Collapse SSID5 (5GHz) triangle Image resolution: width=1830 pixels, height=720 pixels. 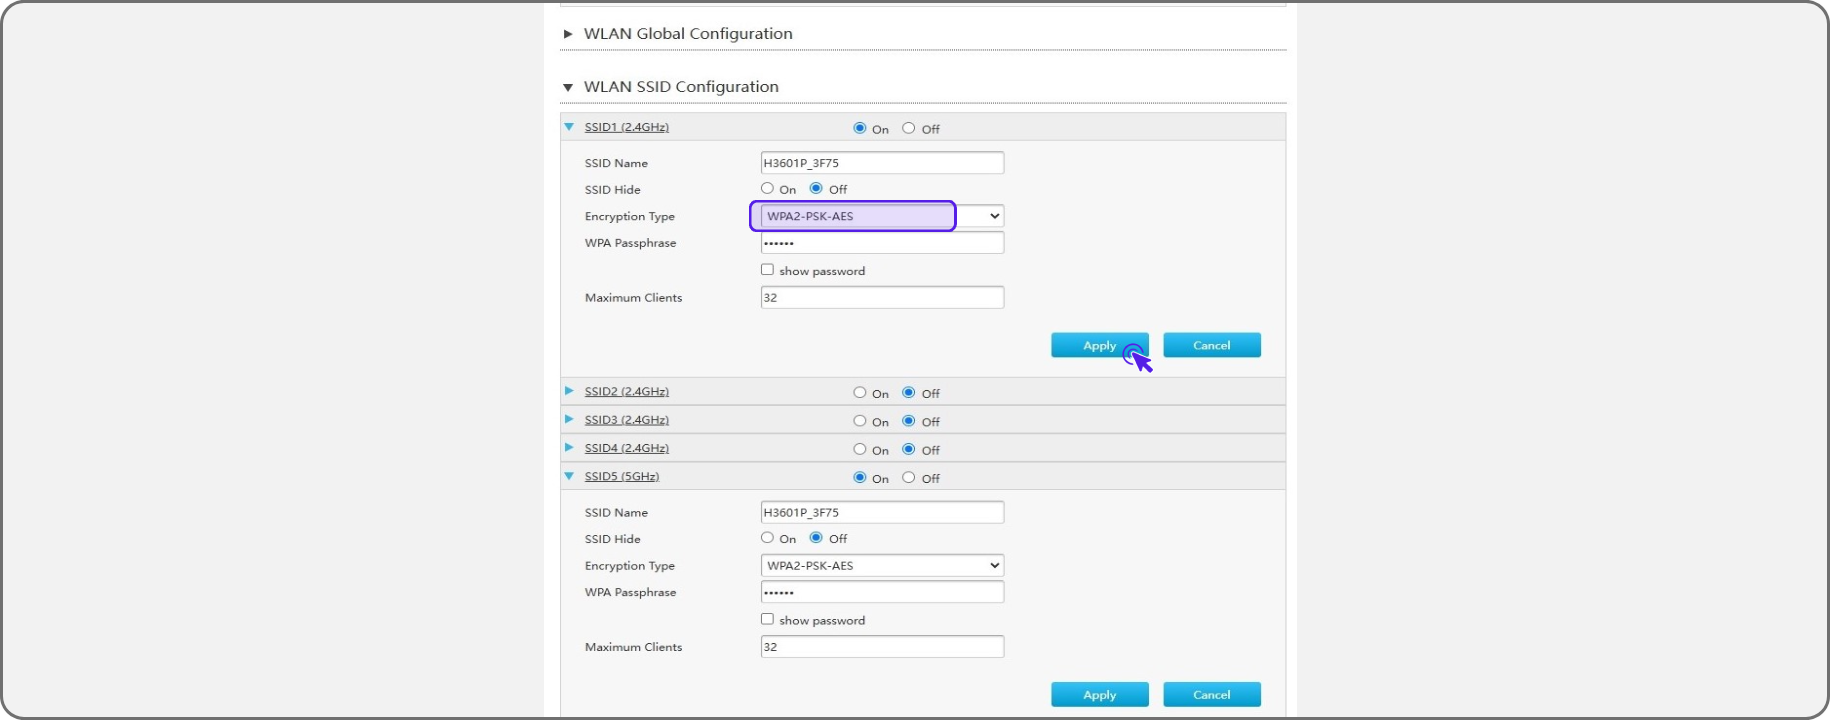click(569, 476)
